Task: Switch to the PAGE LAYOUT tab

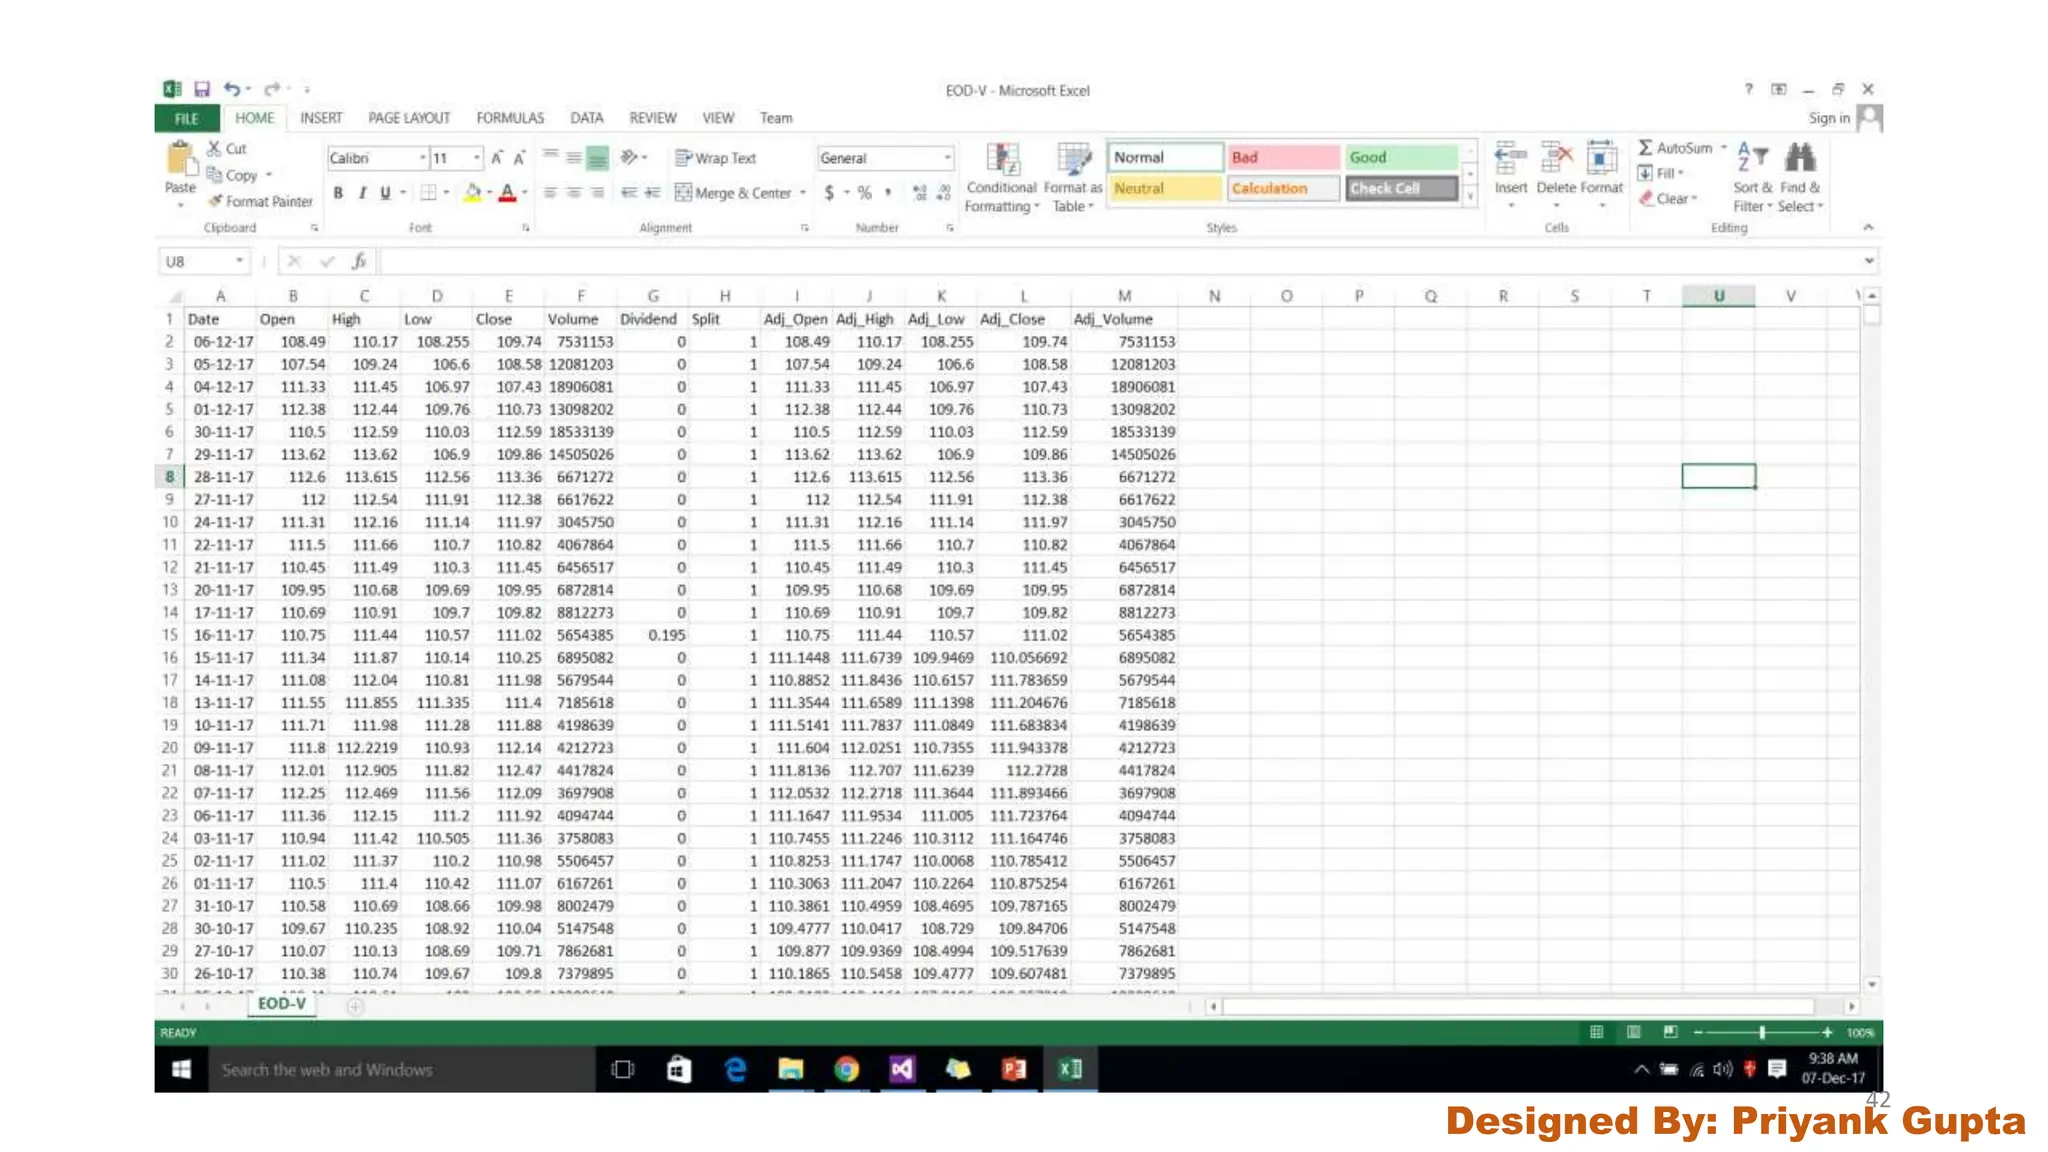Action: [x=409, y=118]
